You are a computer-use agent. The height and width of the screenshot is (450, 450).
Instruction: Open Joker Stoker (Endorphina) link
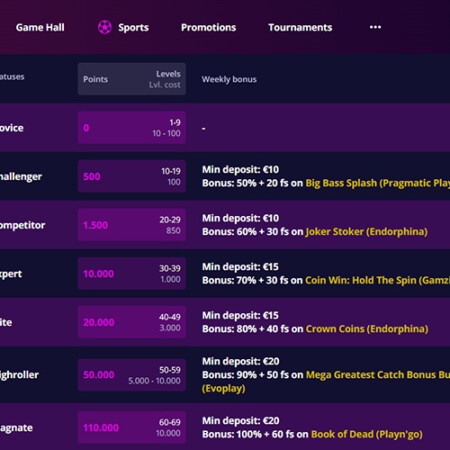point(366,232)
